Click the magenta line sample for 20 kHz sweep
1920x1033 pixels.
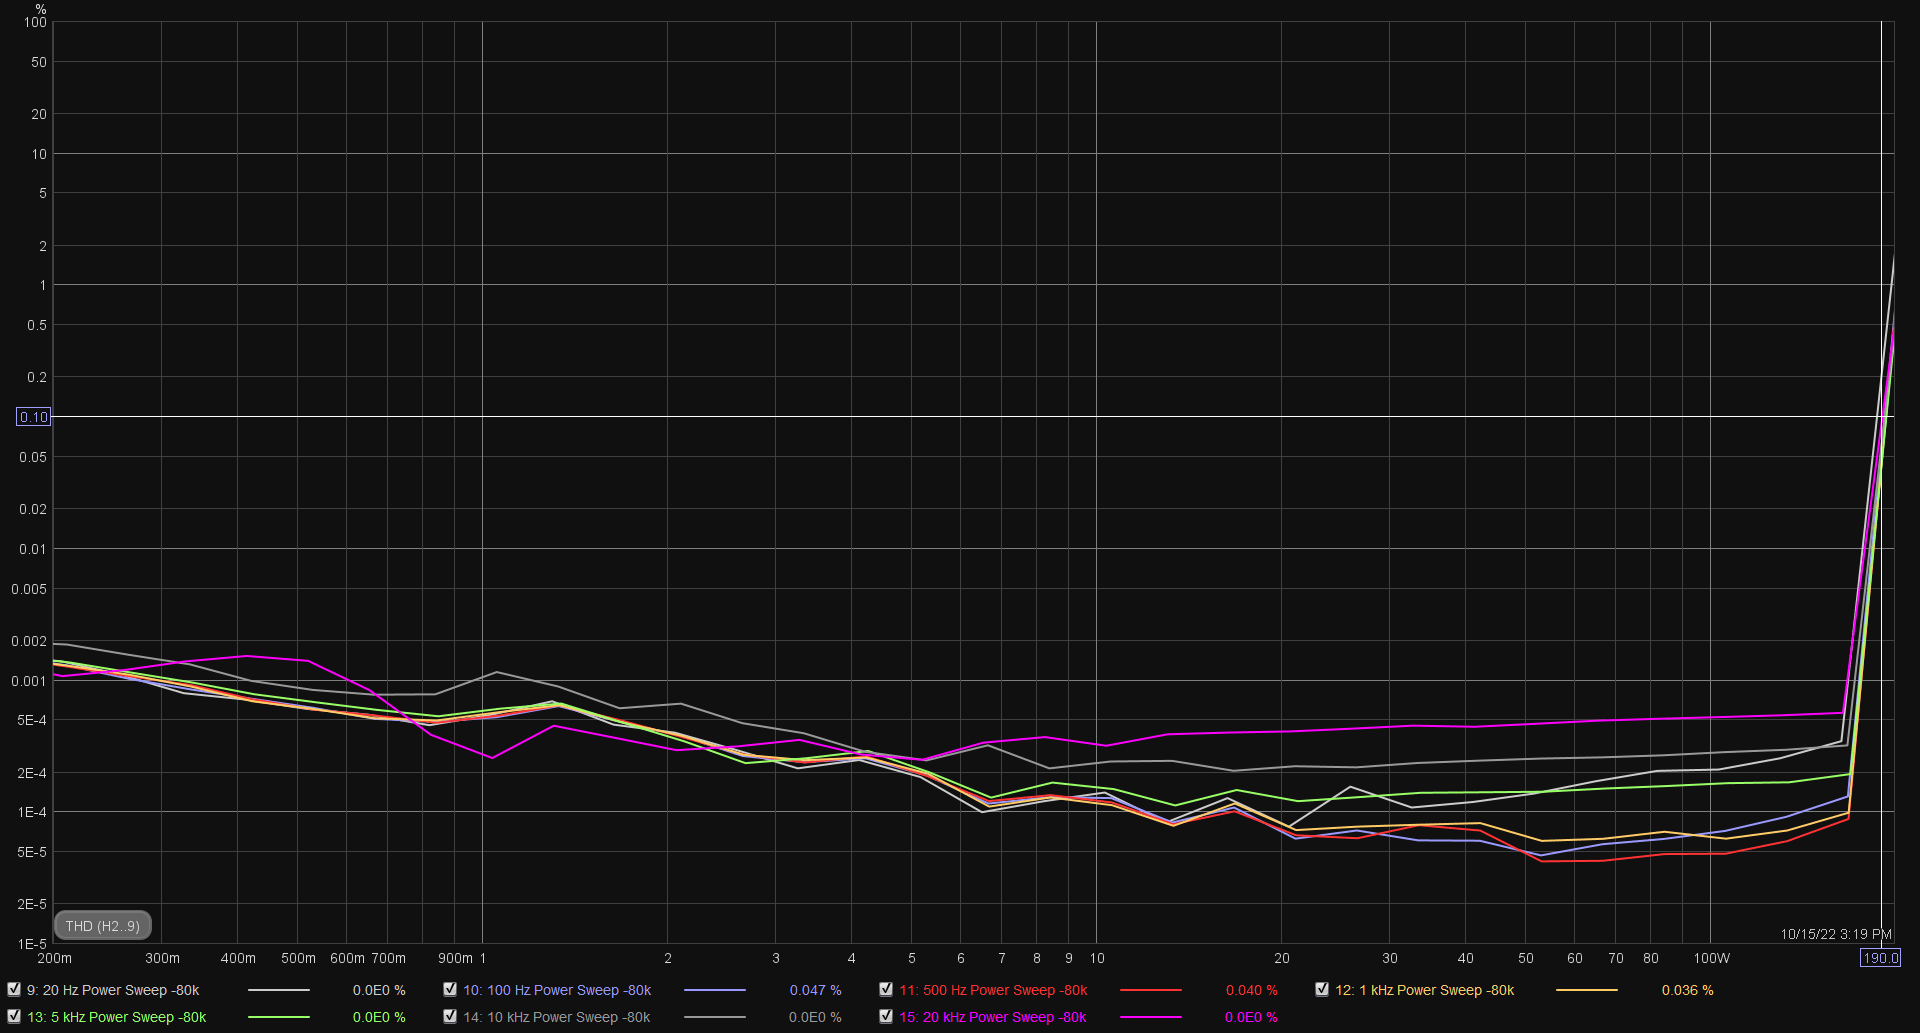(1151, 1017)
